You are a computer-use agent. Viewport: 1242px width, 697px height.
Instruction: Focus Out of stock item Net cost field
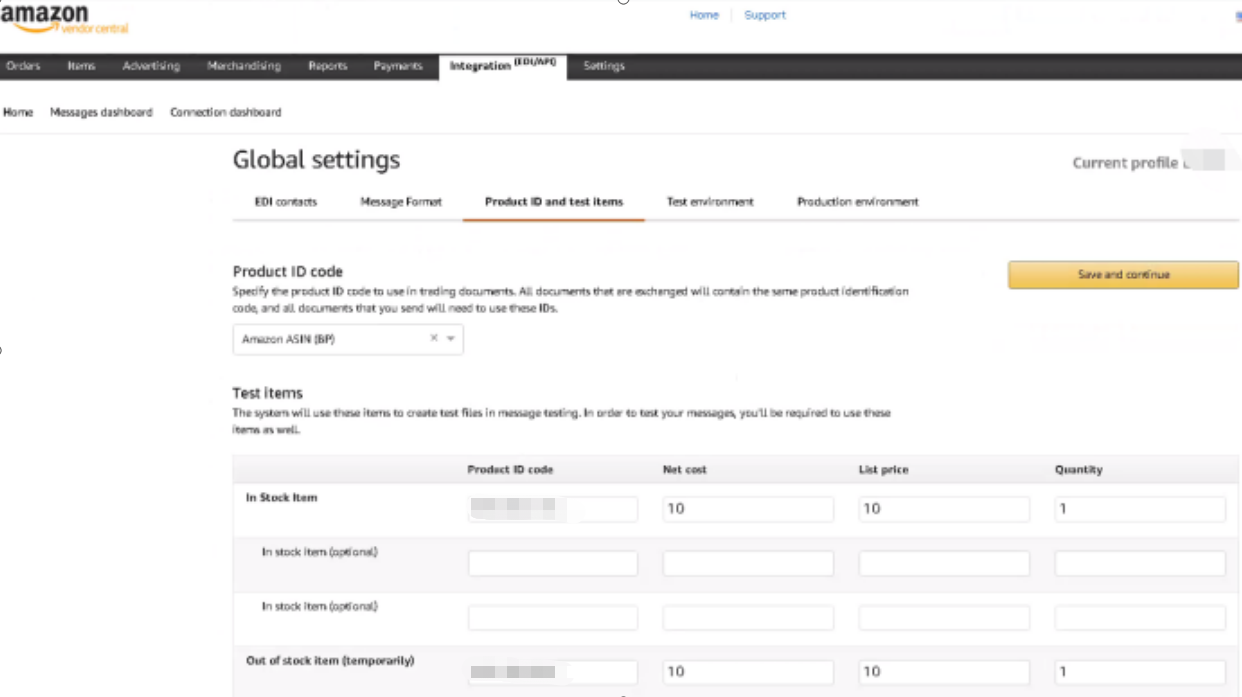click(748, 672)
